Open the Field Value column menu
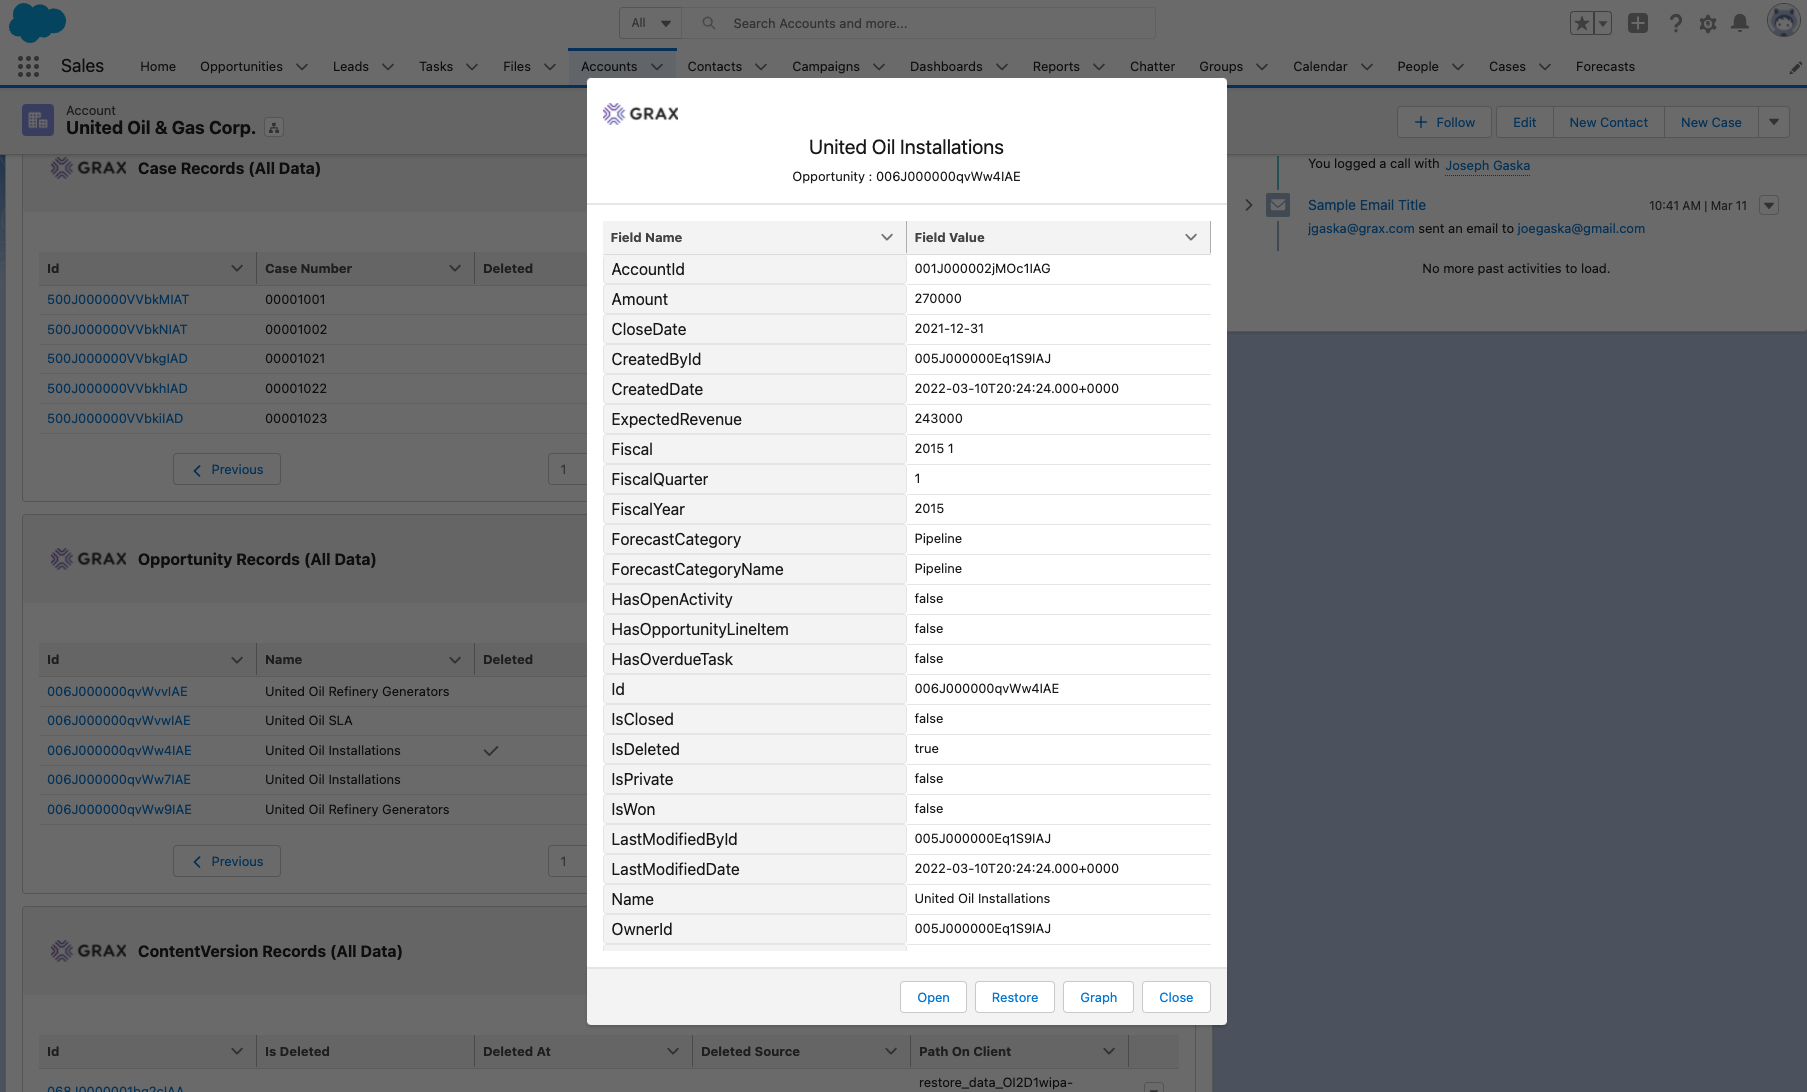This screenshot has width=1807, height=1092. (x=1191, y=237)
